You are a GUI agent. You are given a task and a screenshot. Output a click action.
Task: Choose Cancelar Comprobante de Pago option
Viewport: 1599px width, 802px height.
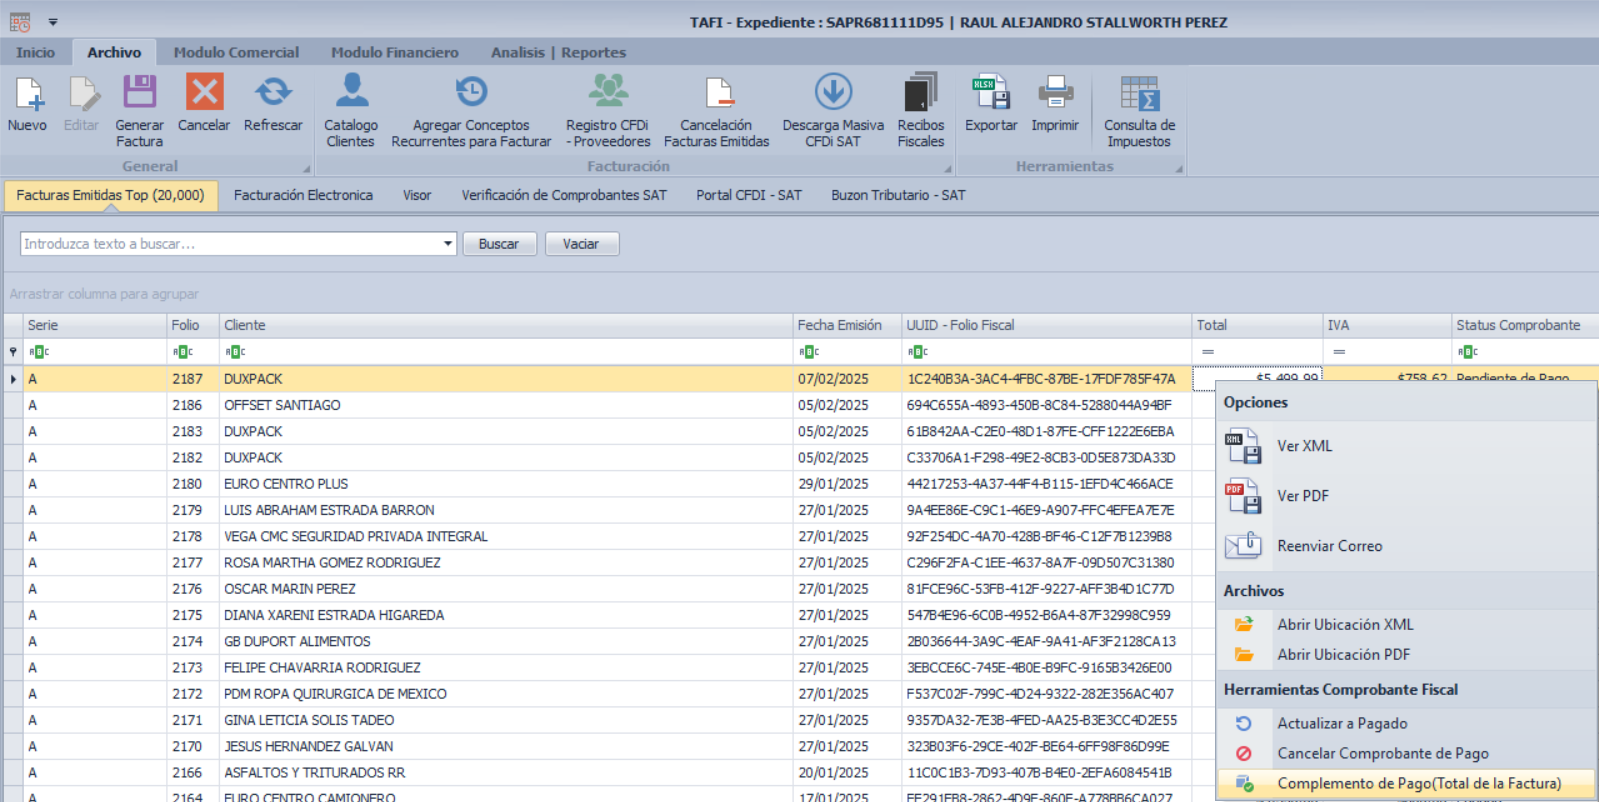(x=1382, y=753)
